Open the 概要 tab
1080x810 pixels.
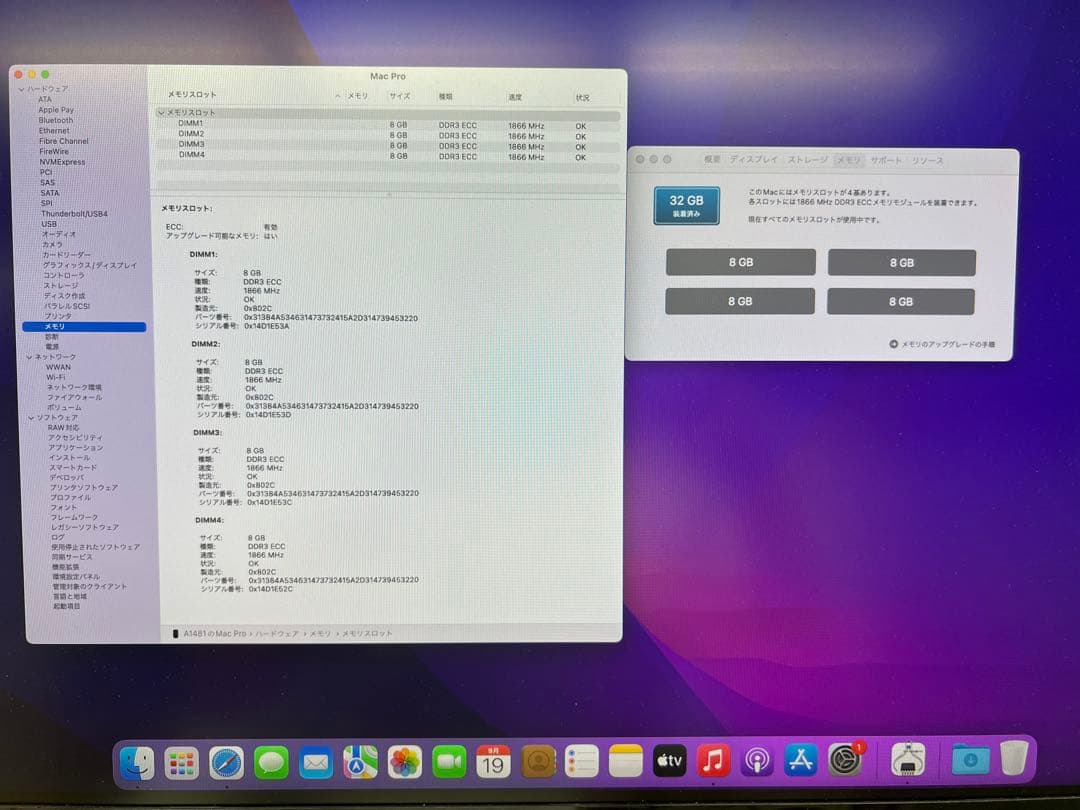click(713, 159)
